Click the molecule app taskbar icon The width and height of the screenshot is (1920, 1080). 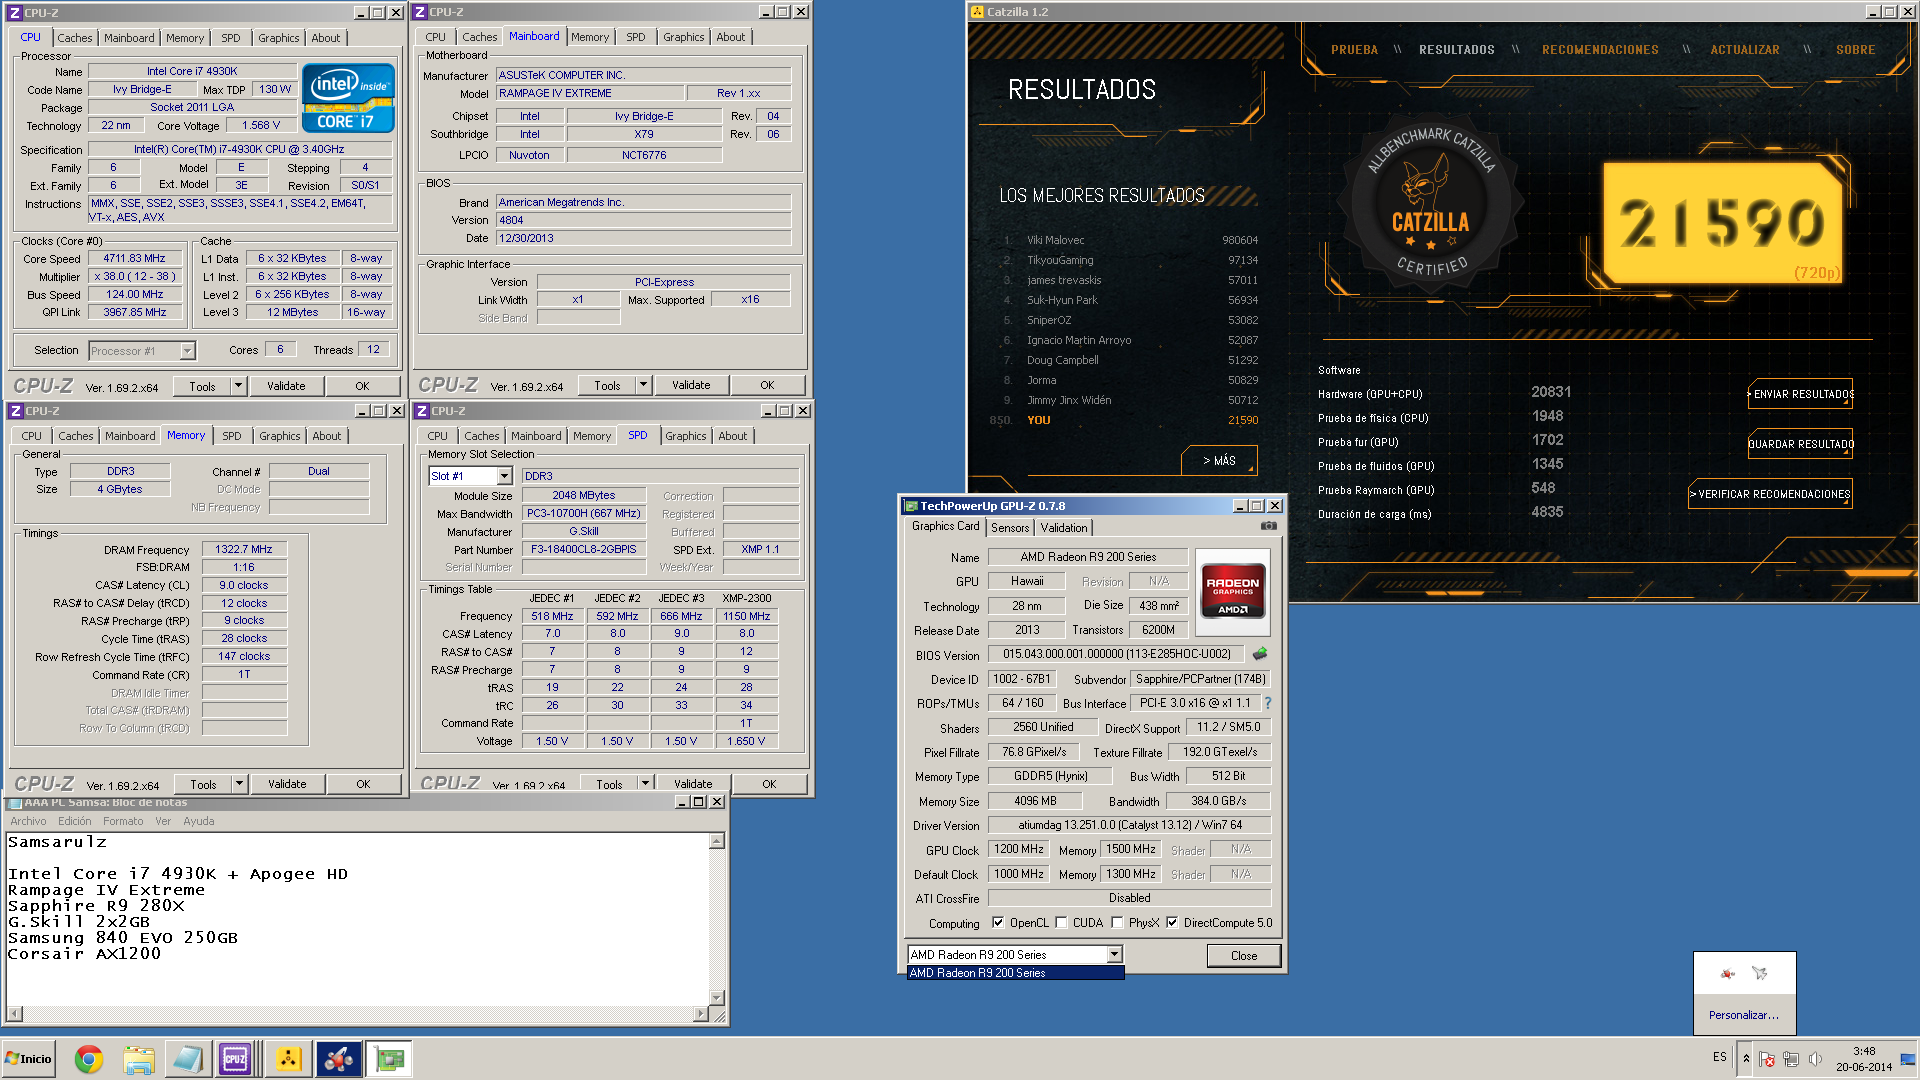pos(338,1059)
